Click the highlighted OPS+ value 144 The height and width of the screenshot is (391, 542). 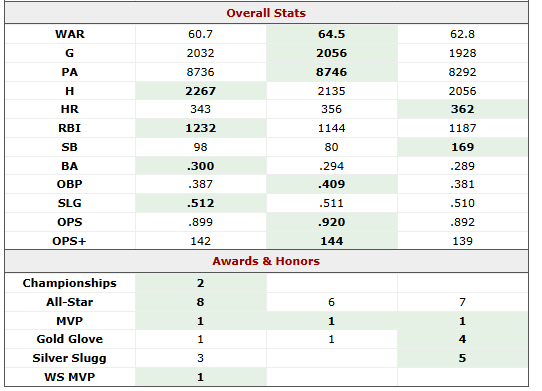[x=331, y=241]
